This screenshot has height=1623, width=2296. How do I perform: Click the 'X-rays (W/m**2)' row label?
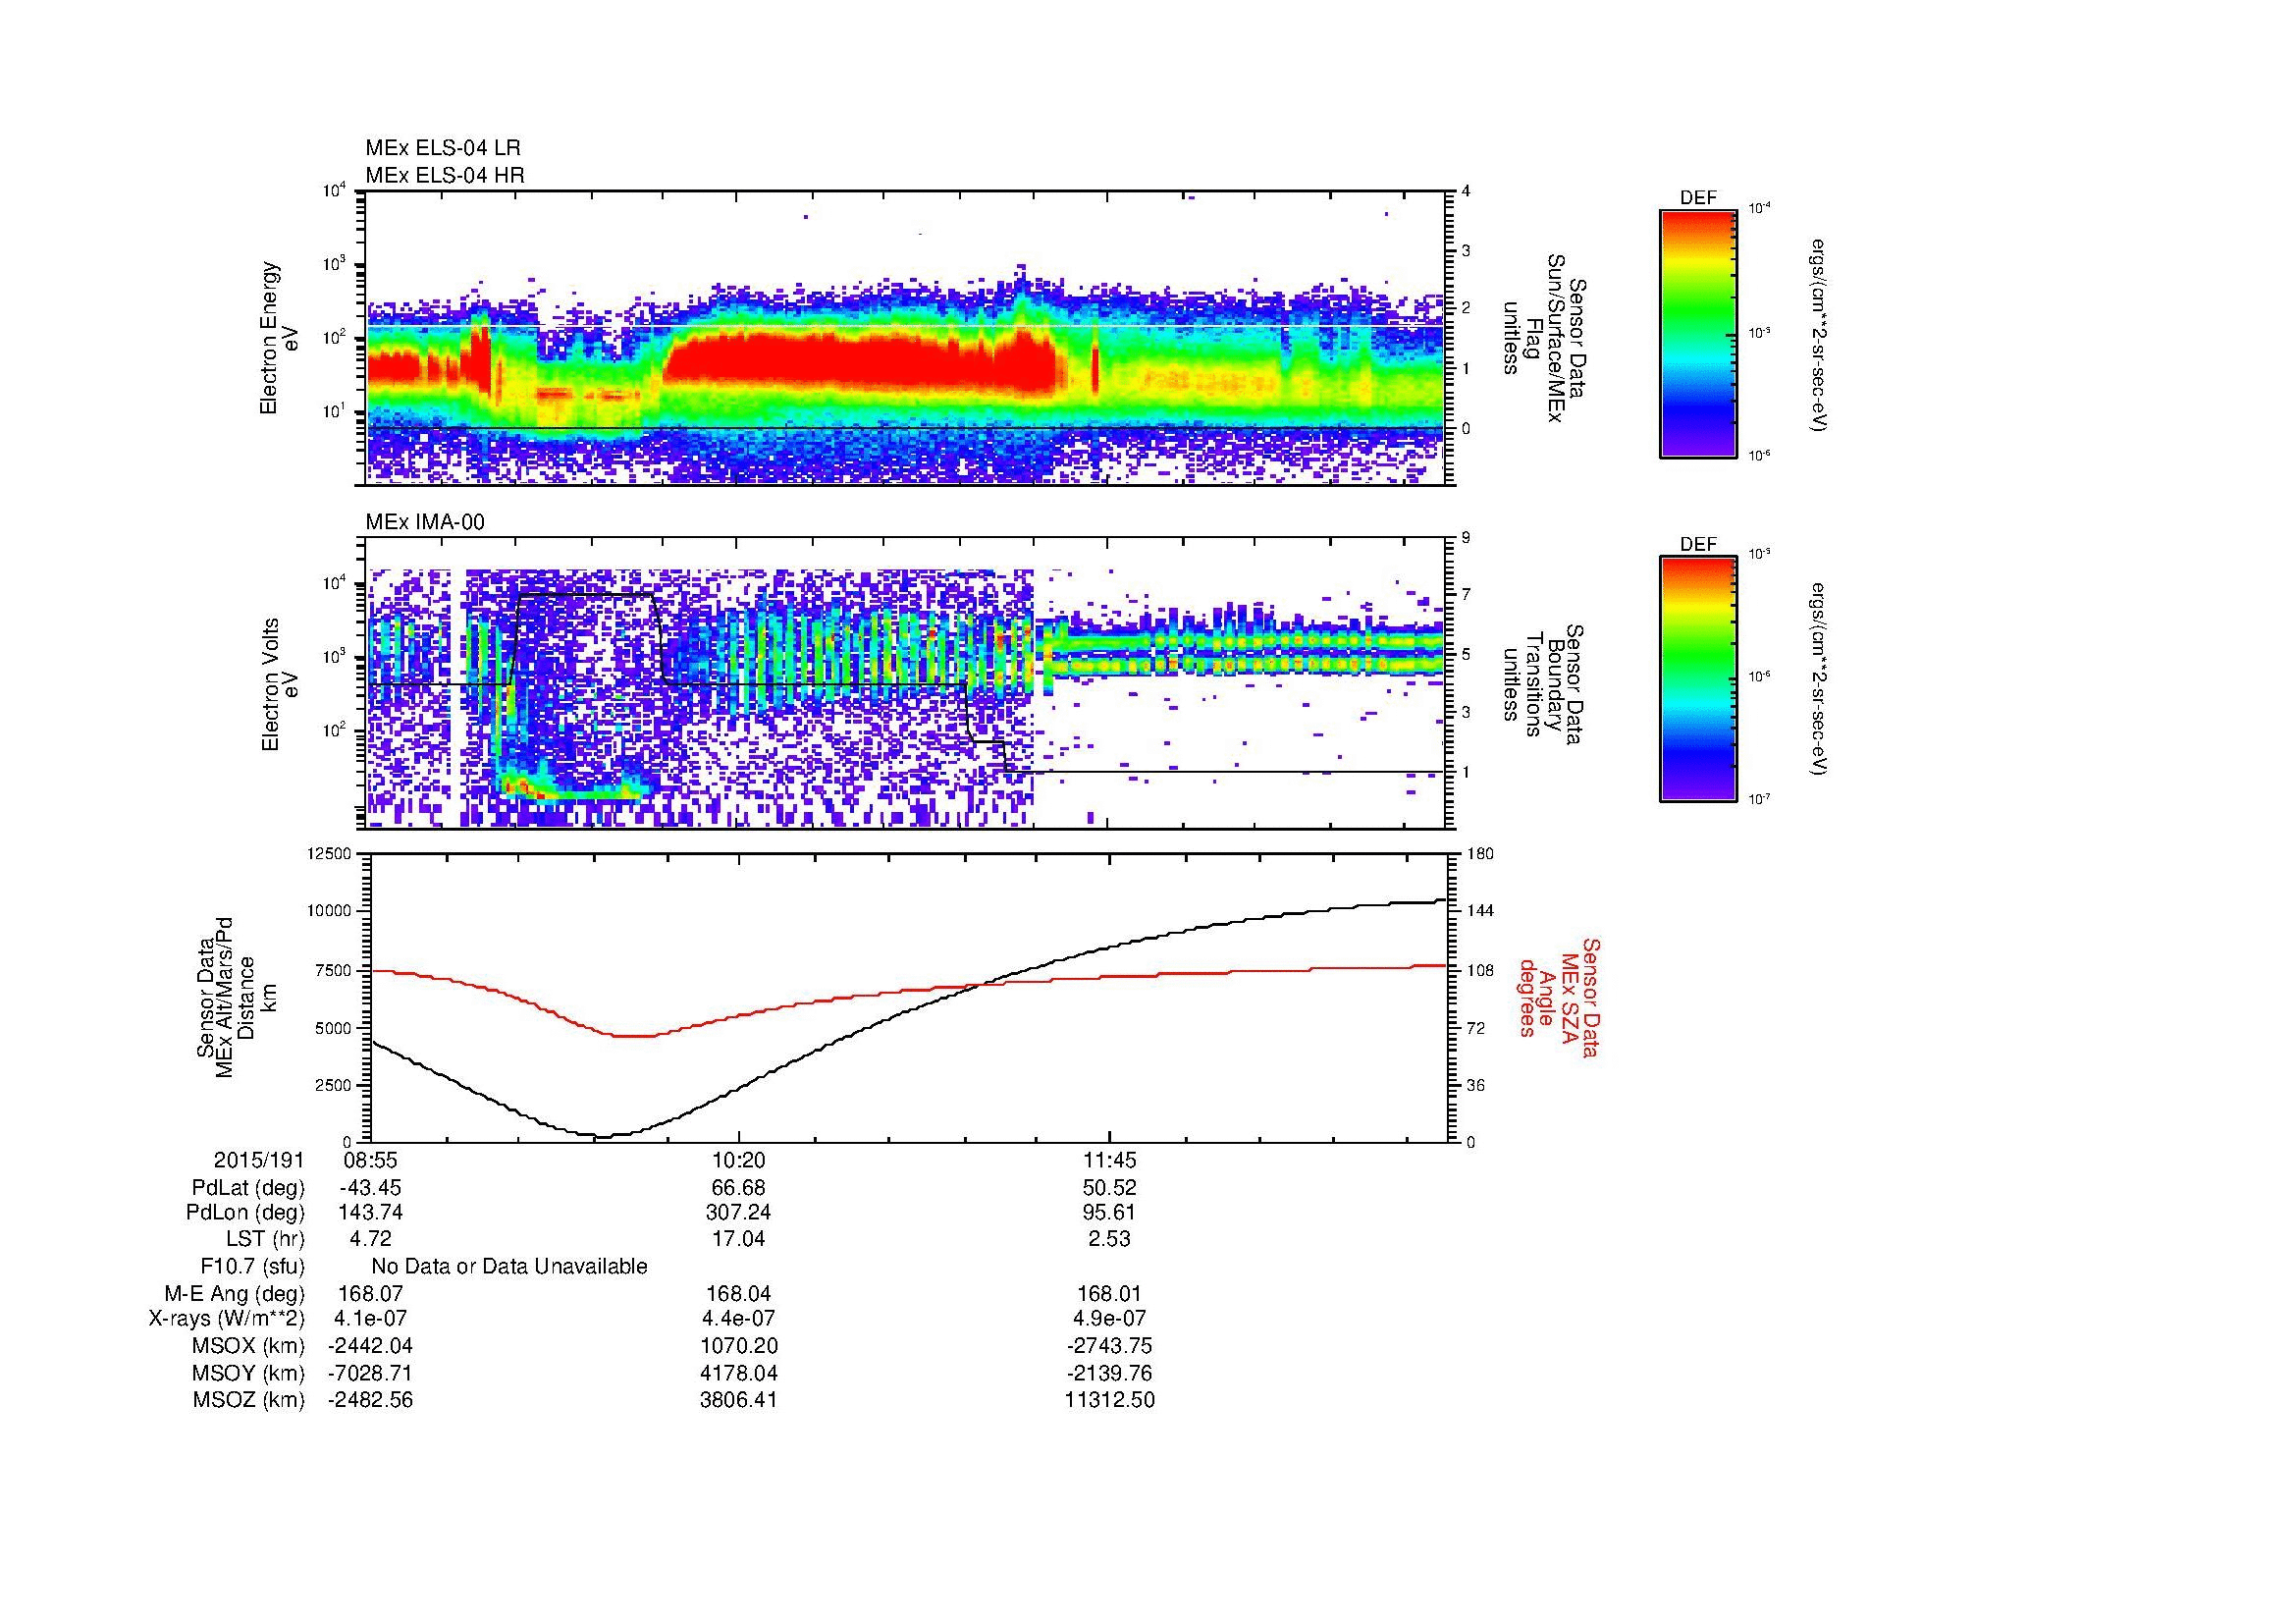point(226,1319)
